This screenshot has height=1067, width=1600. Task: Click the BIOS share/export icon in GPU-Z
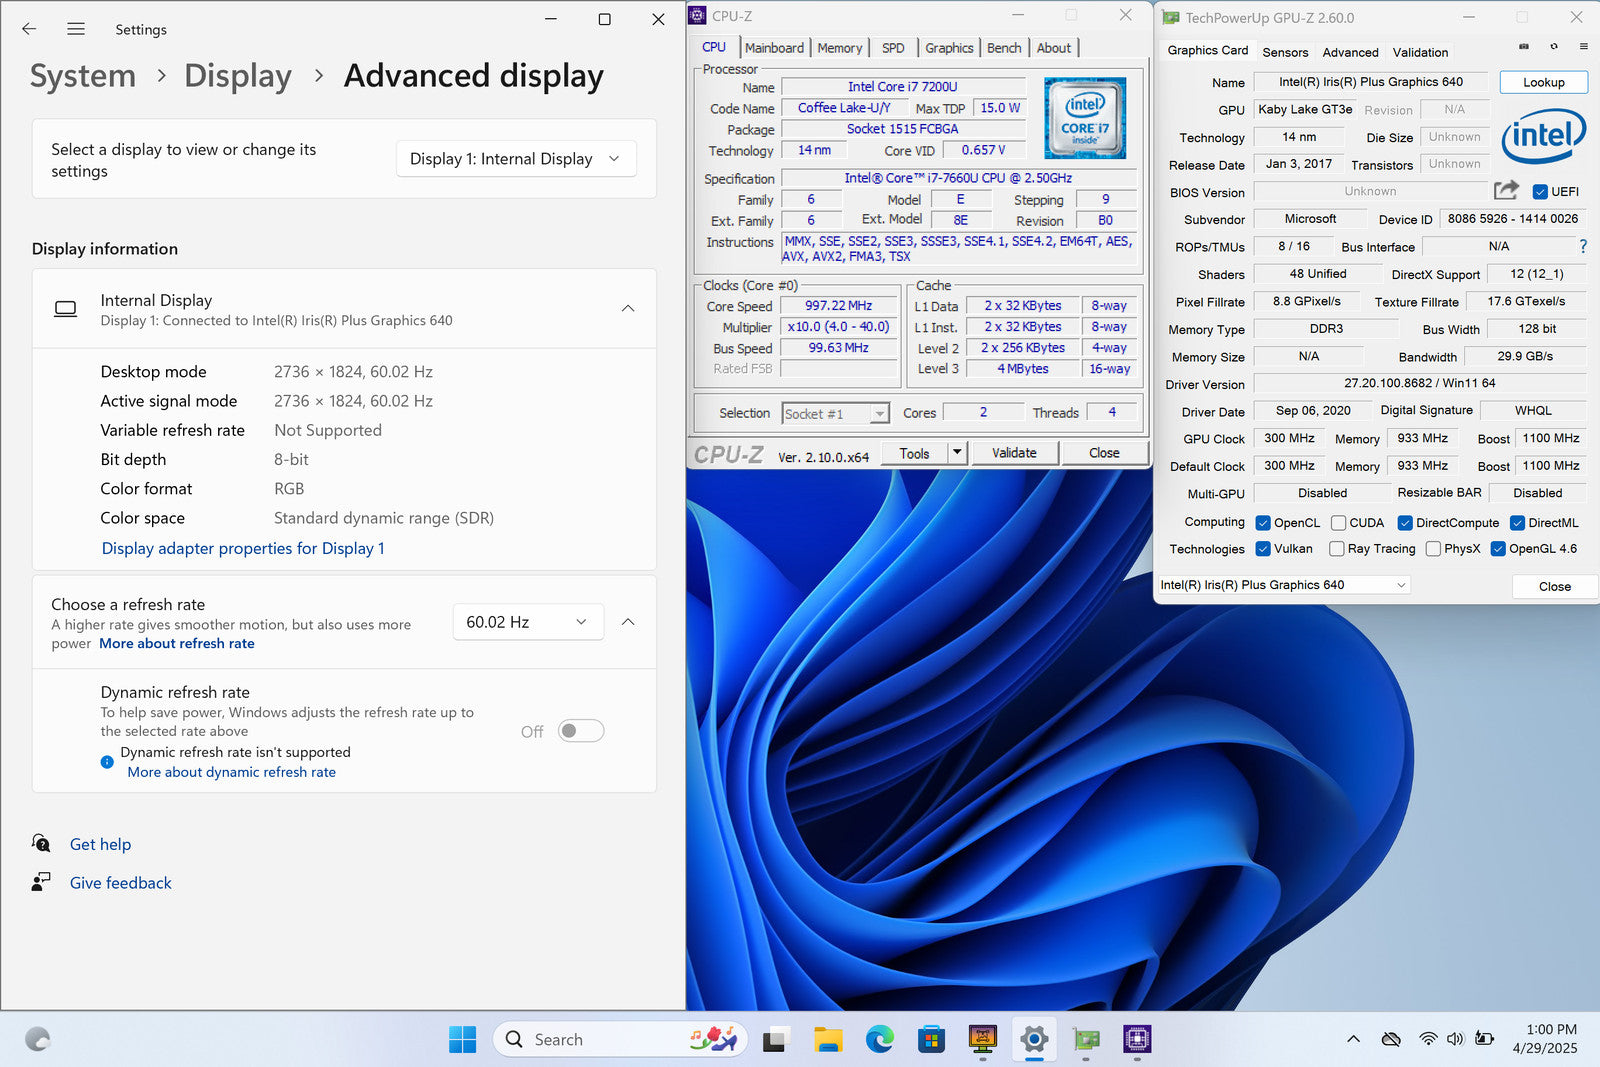(x=1506, y=190)
